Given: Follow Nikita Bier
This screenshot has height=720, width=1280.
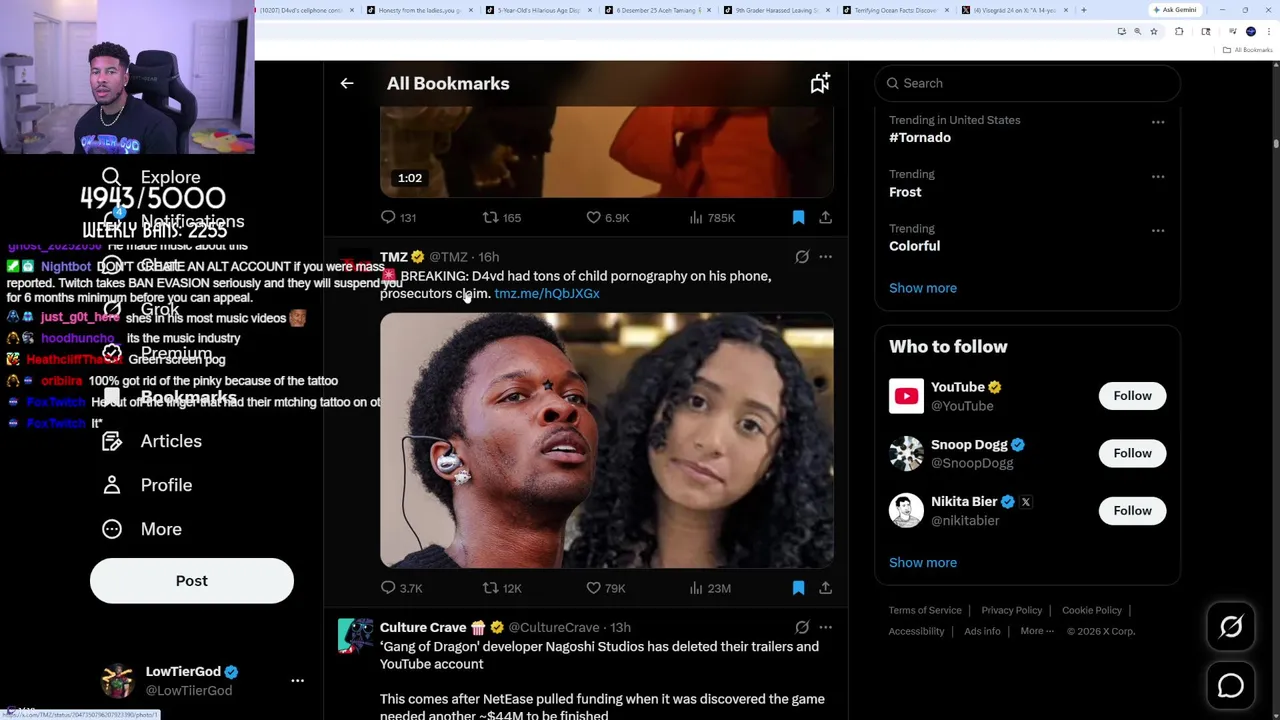Looking at the screenshot, I should coord(1132,511).
